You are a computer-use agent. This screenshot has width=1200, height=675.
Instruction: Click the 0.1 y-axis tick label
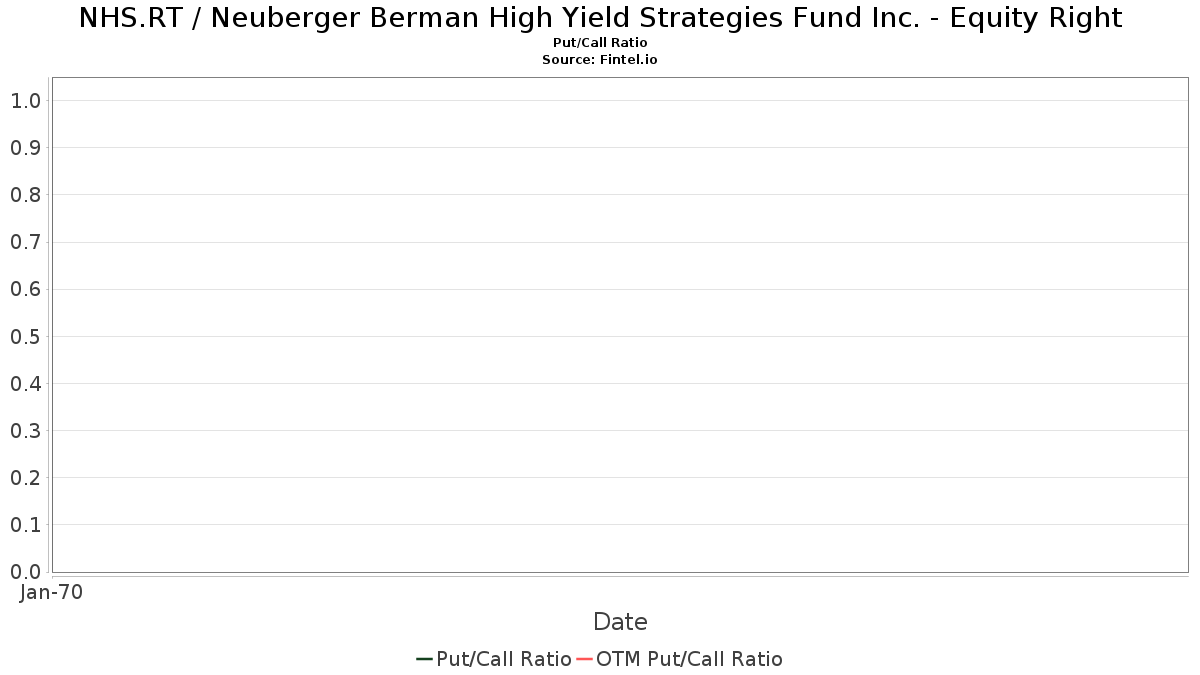tap(25, 524)
